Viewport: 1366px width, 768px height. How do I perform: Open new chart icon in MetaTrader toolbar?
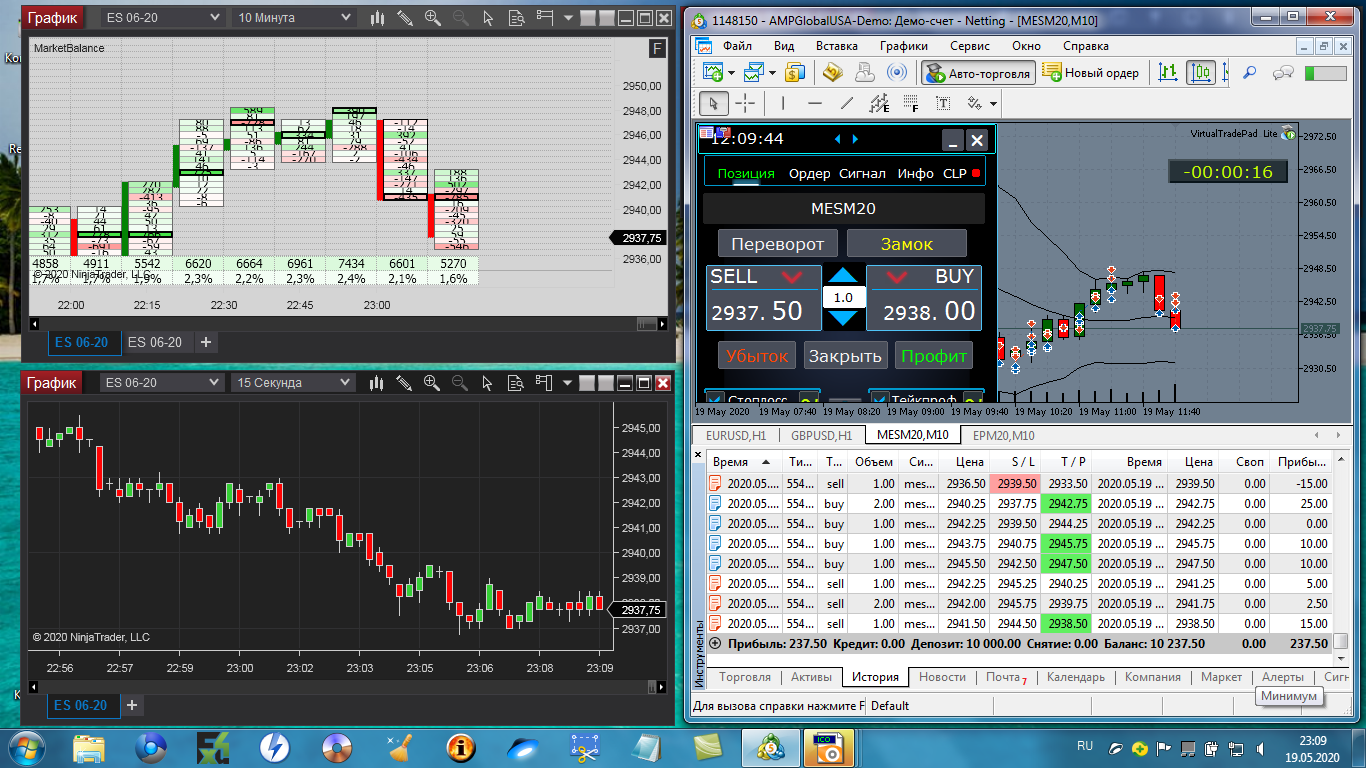coord(712,72)
